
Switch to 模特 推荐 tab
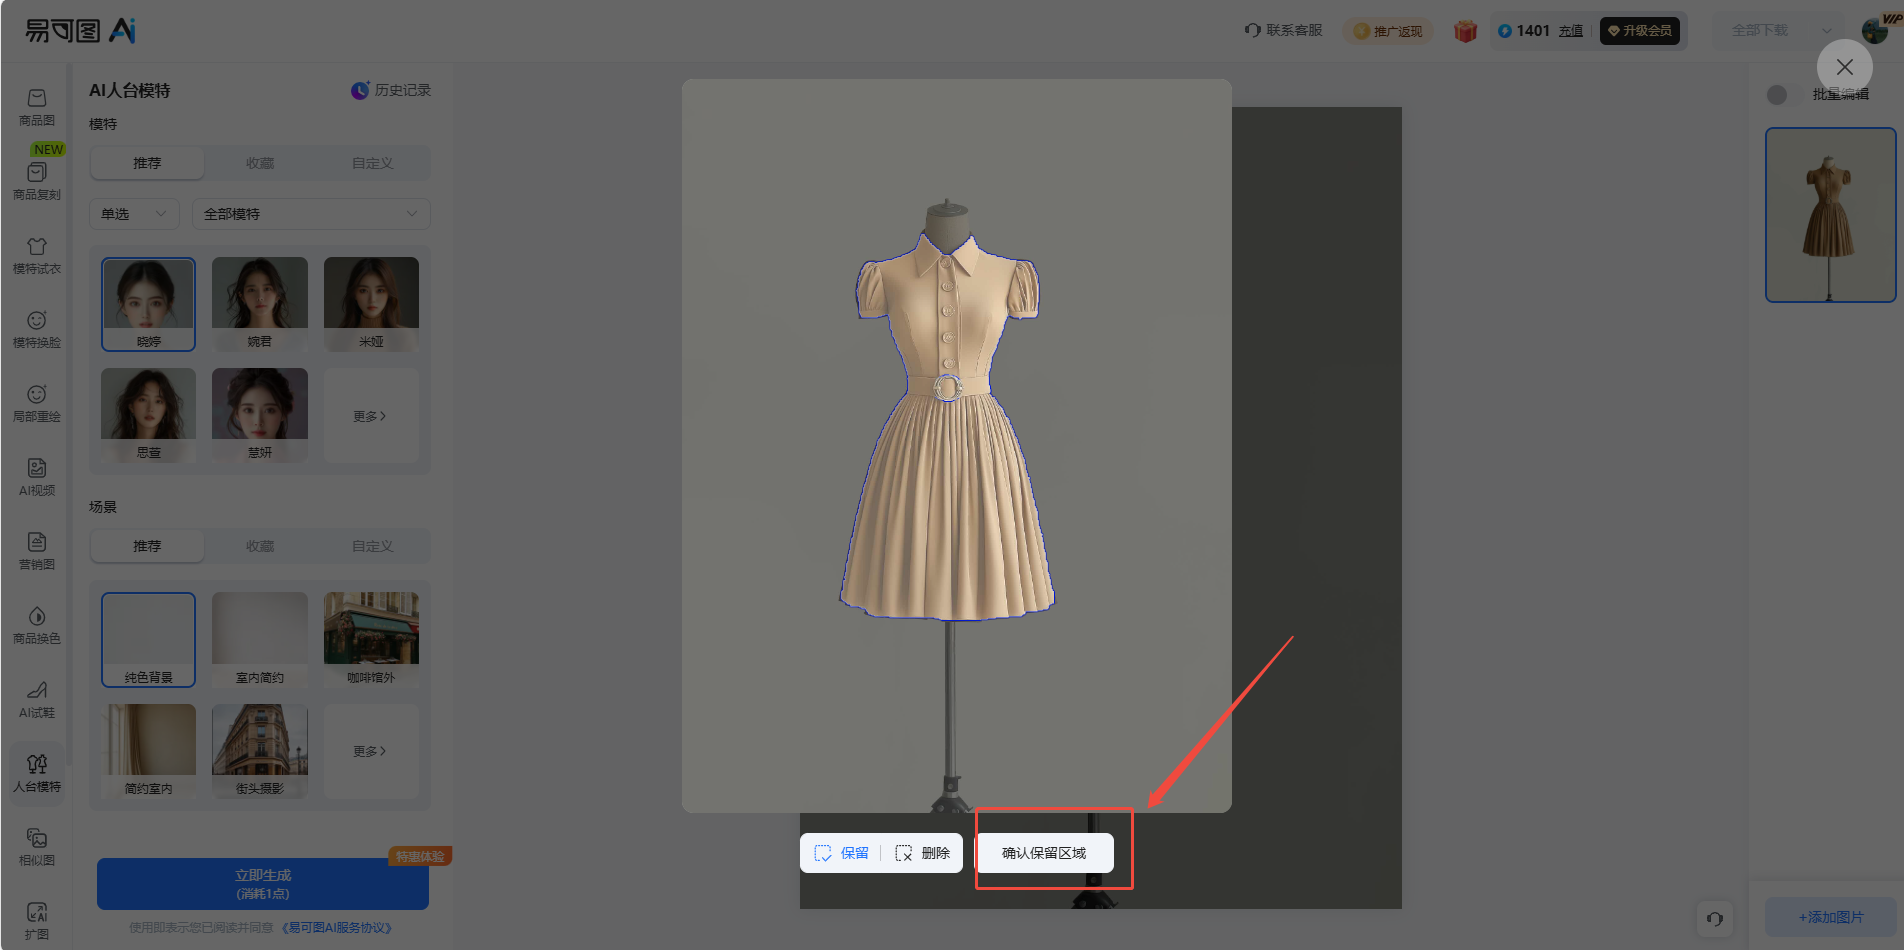[x=147, y=163]
